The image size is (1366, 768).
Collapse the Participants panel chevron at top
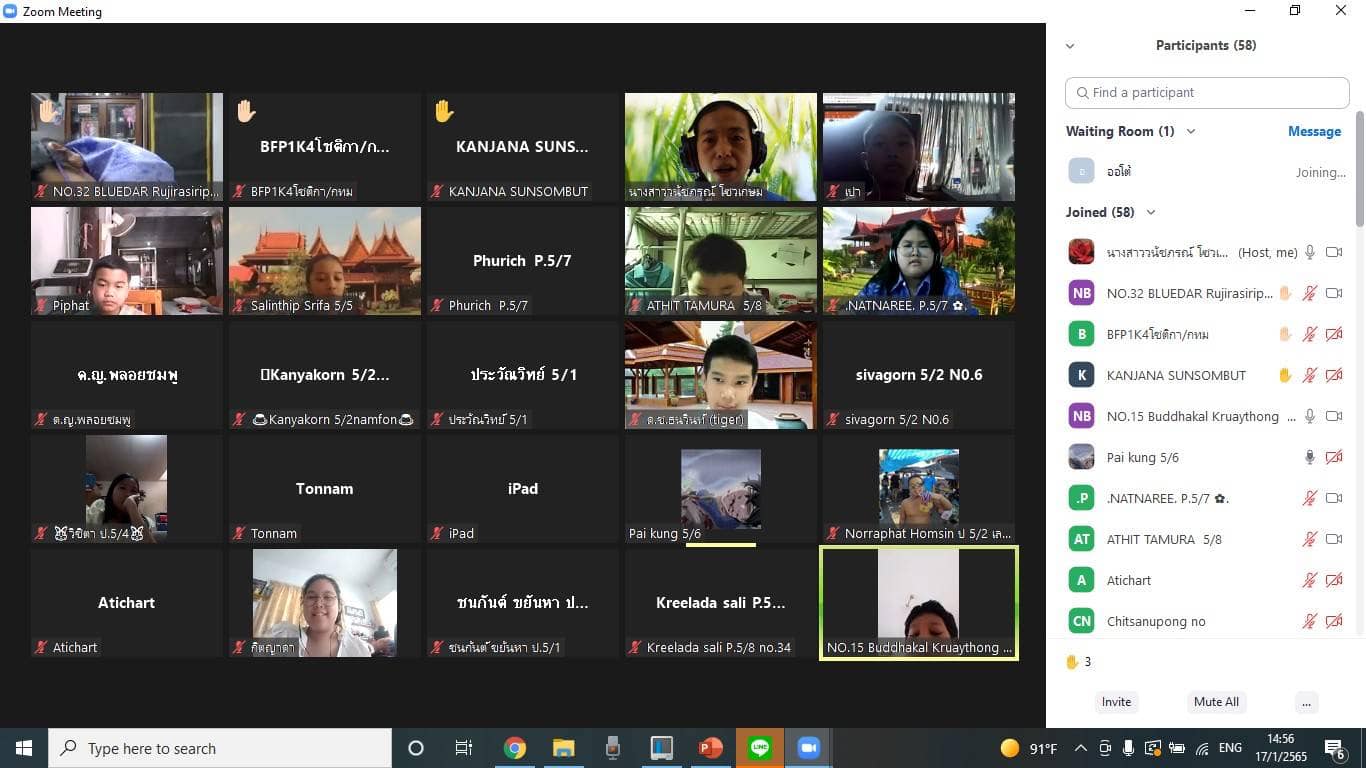point(1070,46)
